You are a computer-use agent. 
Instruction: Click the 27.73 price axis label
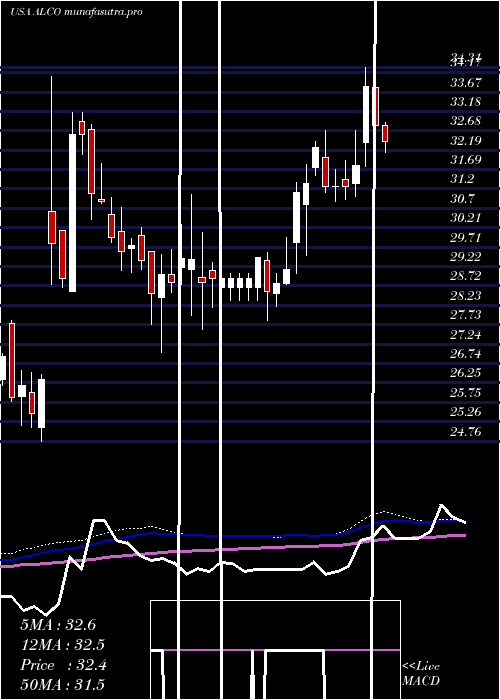466,315
